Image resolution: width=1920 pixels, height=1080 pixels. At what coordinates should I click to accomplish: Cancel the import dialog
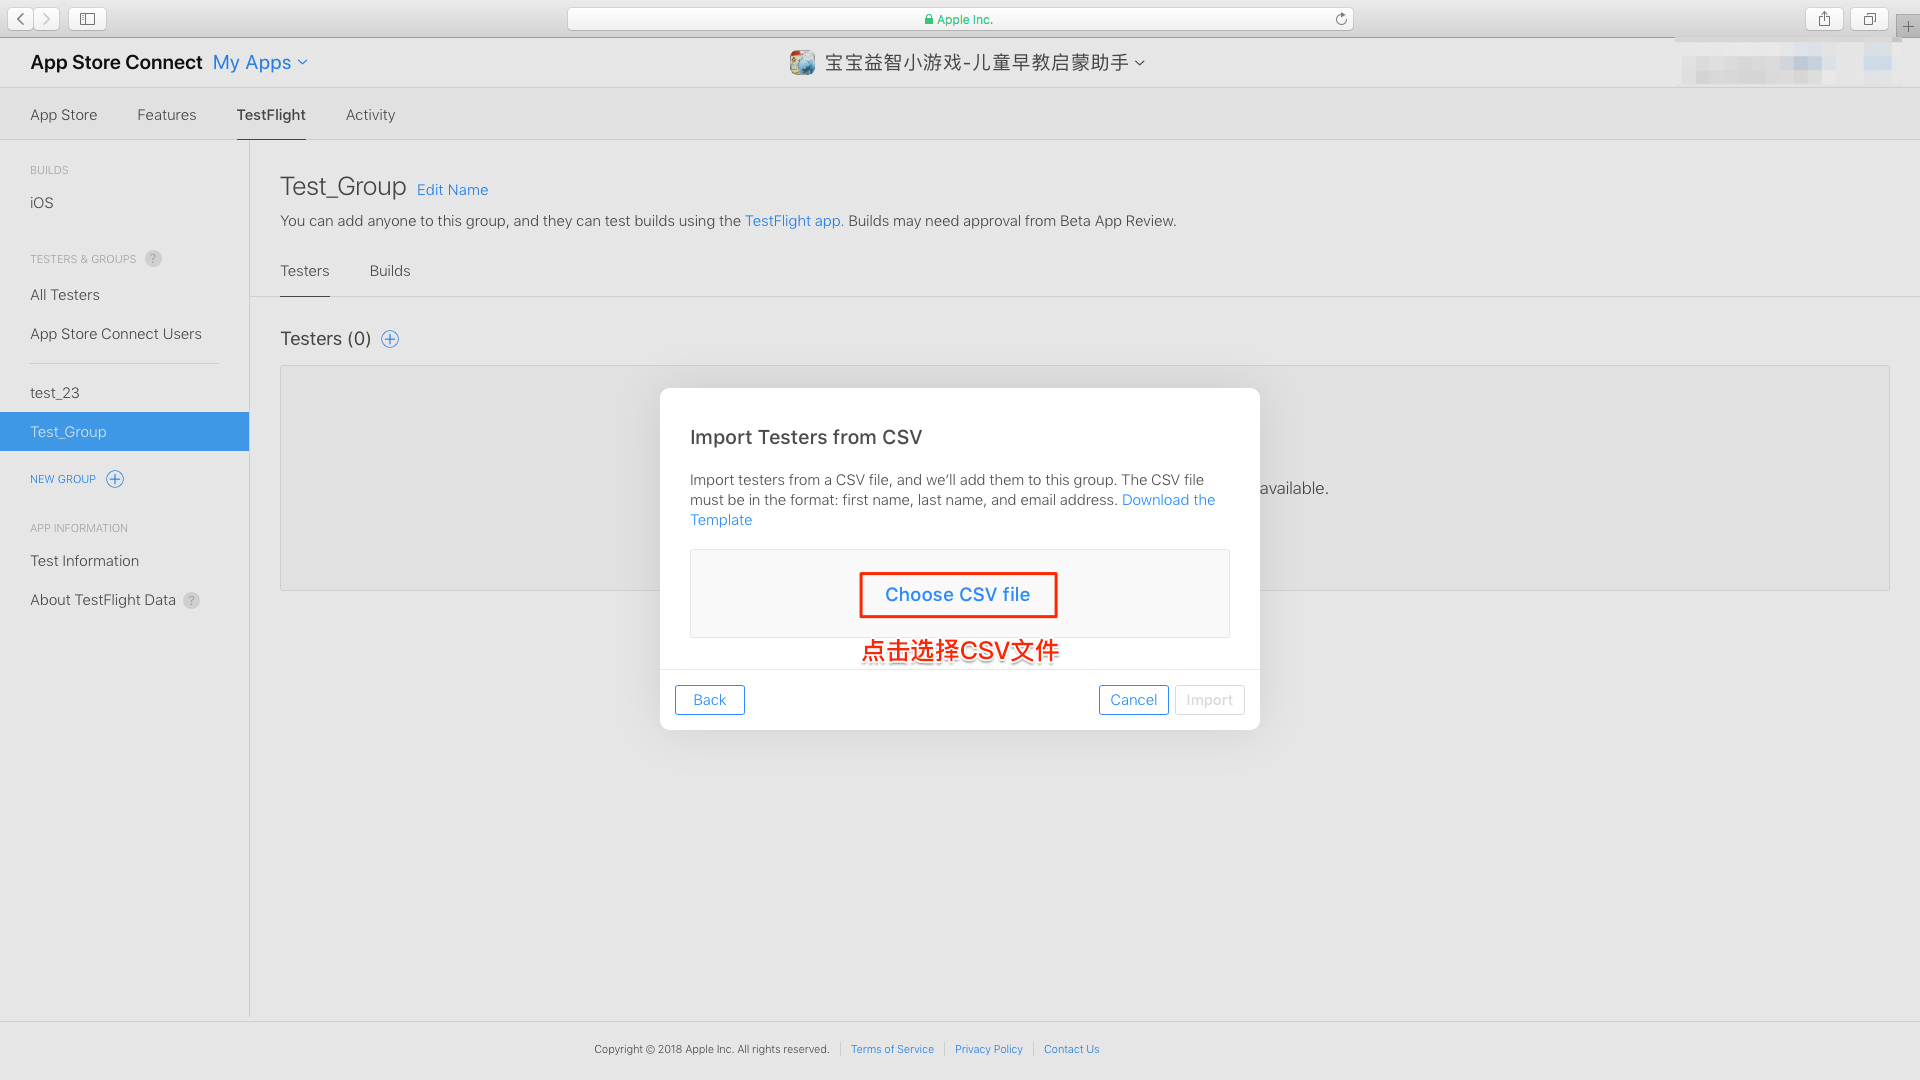pos(1134,700)
